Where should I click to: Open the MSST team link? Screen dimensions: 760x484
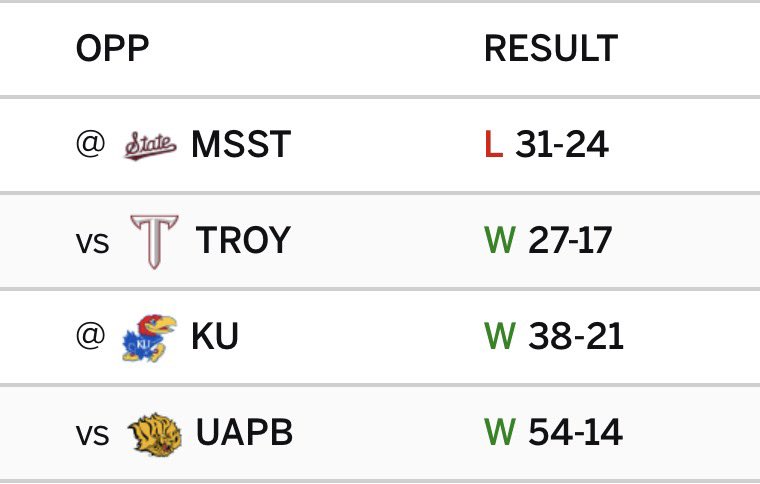(x=241, y=144)
